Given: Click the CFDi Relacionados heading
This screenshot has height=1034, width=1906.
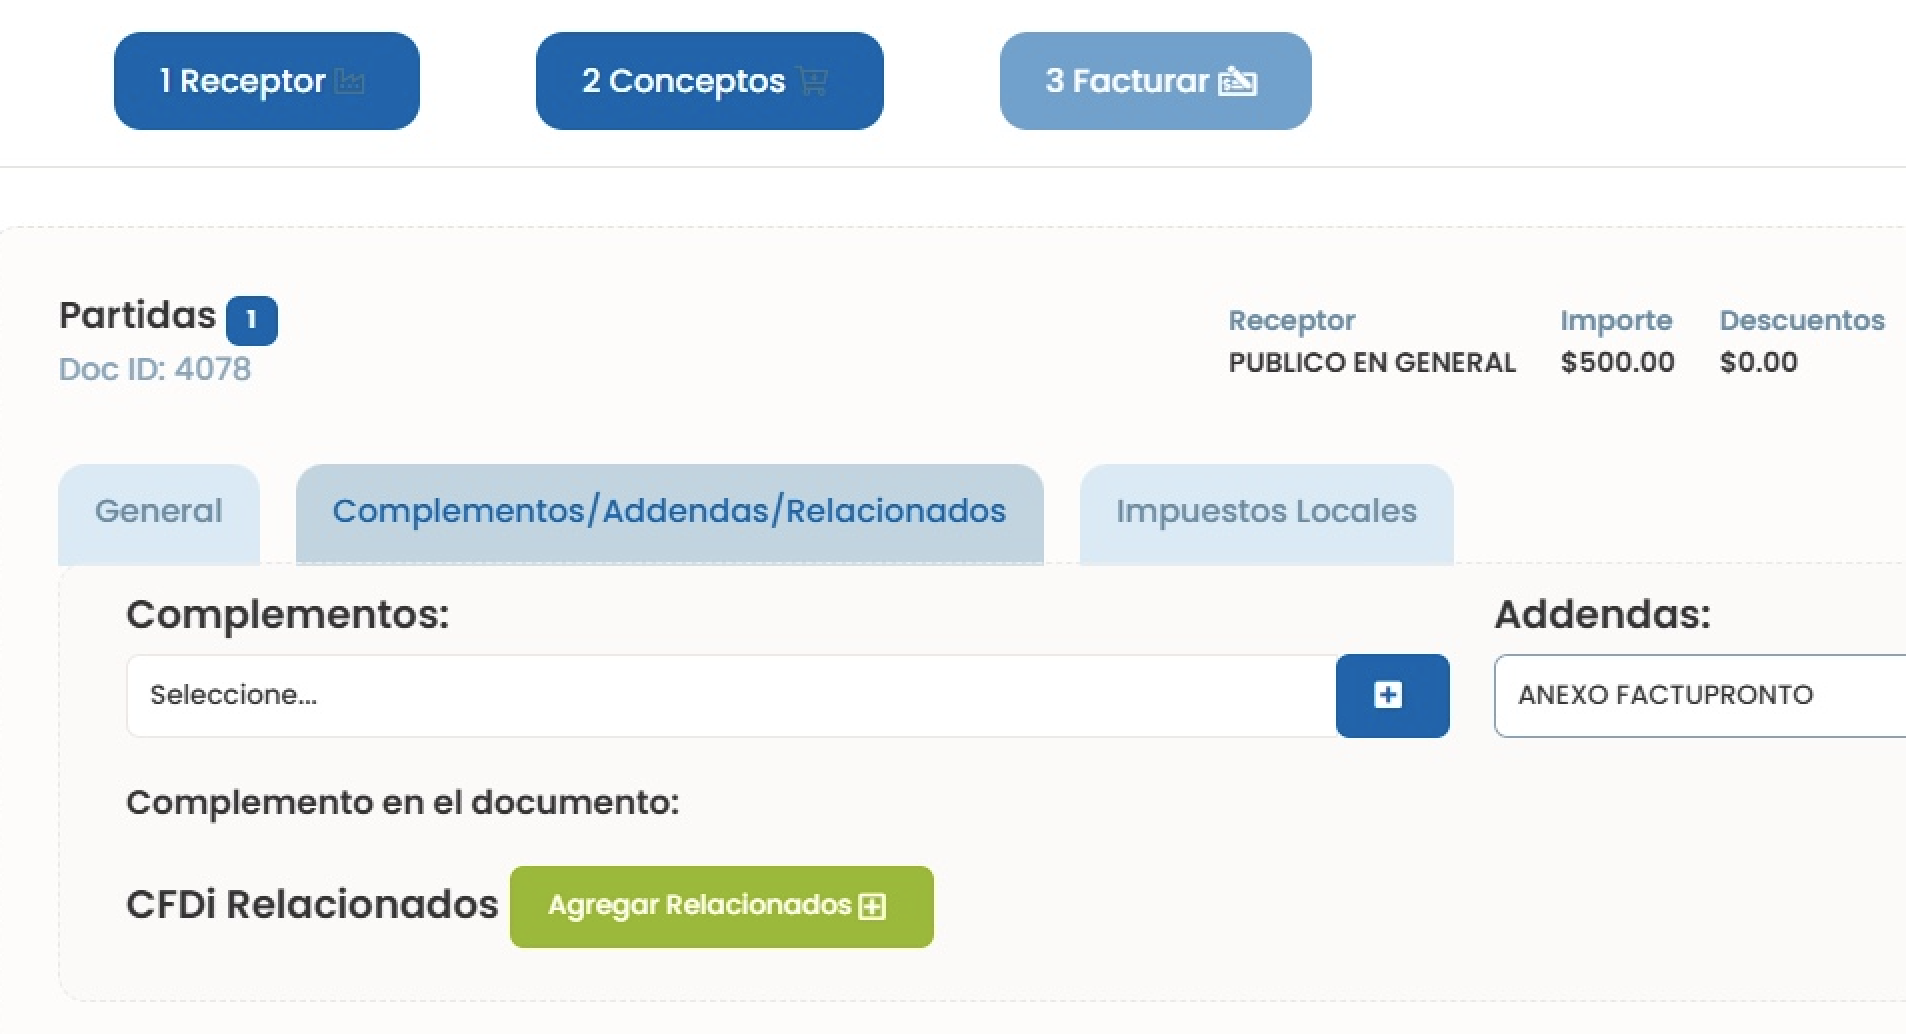Looking at the screenshot, I should click(312, 905).
